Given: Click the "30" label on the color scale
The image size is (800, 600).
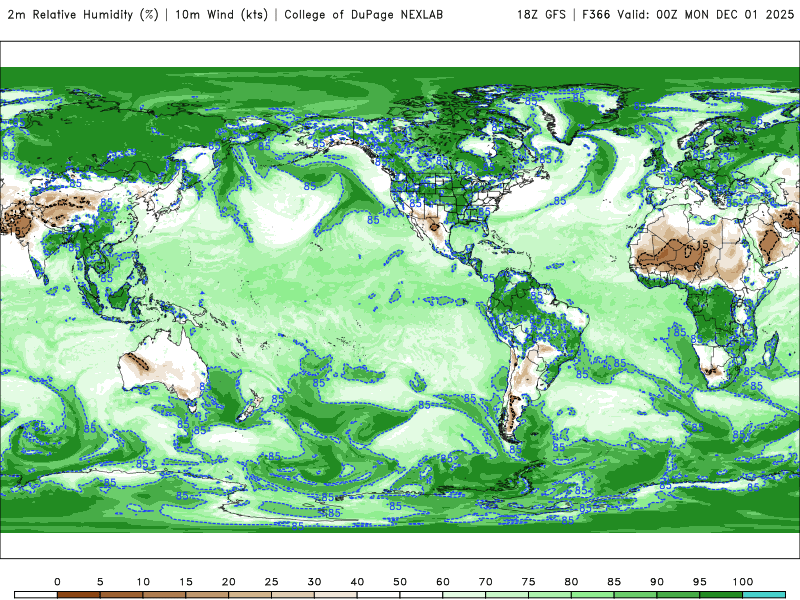Looking at the screenshot, I should (314, 582).
